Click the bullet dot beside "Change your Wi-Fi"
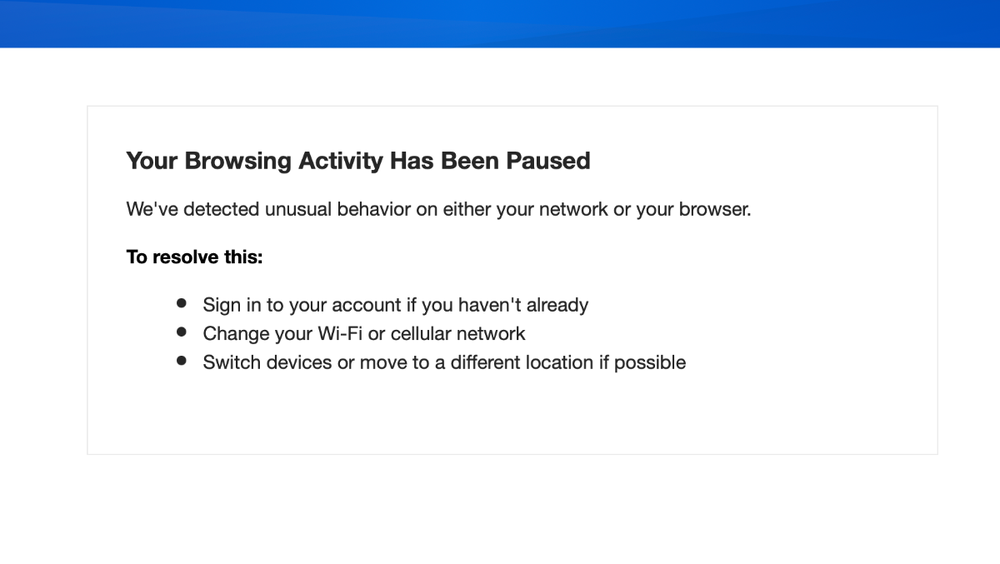 181,332
